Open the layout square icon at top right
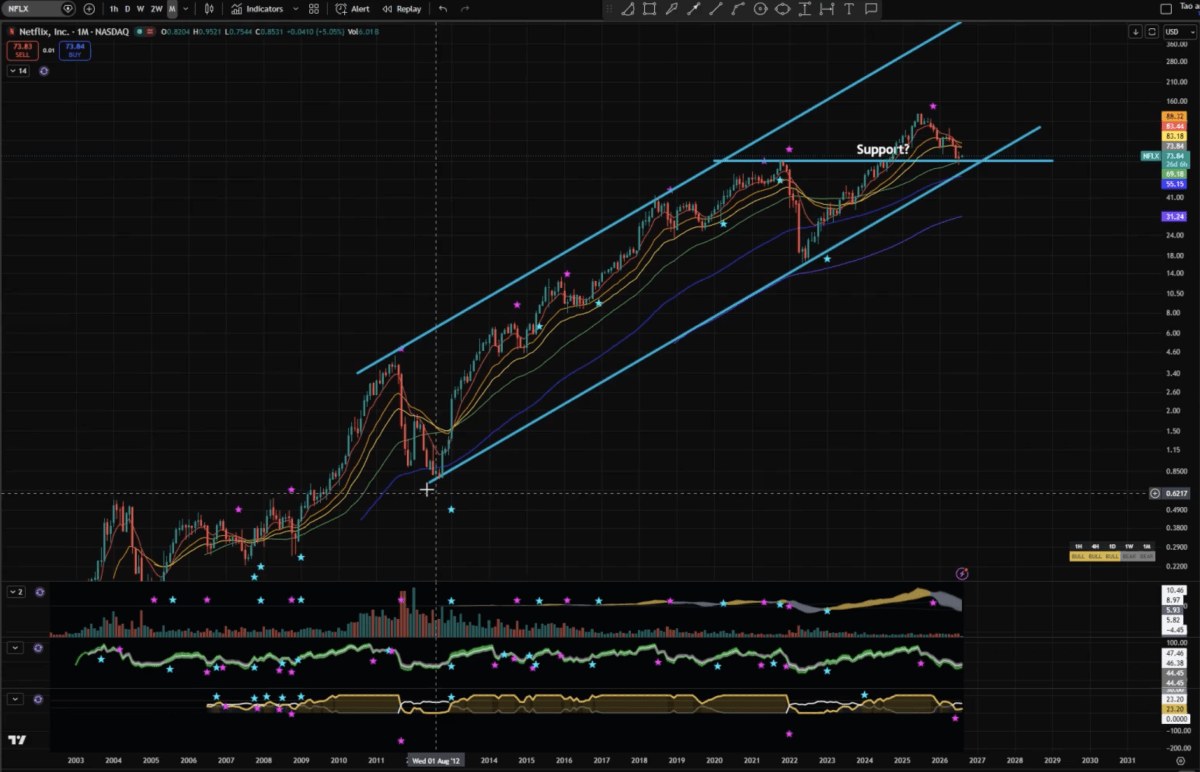The image size is (1200, 772). [1166, 9]
